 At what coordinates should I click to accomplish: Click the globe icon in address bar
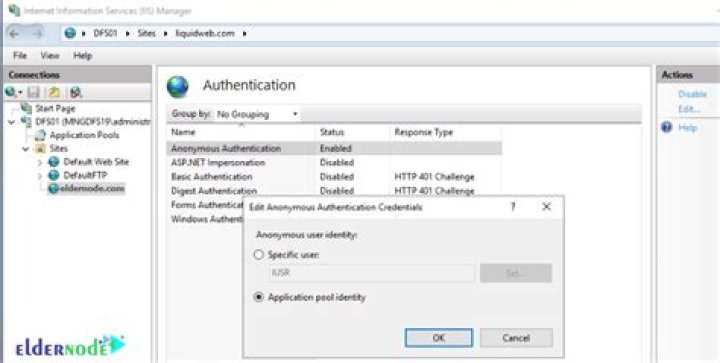(70, 34)
